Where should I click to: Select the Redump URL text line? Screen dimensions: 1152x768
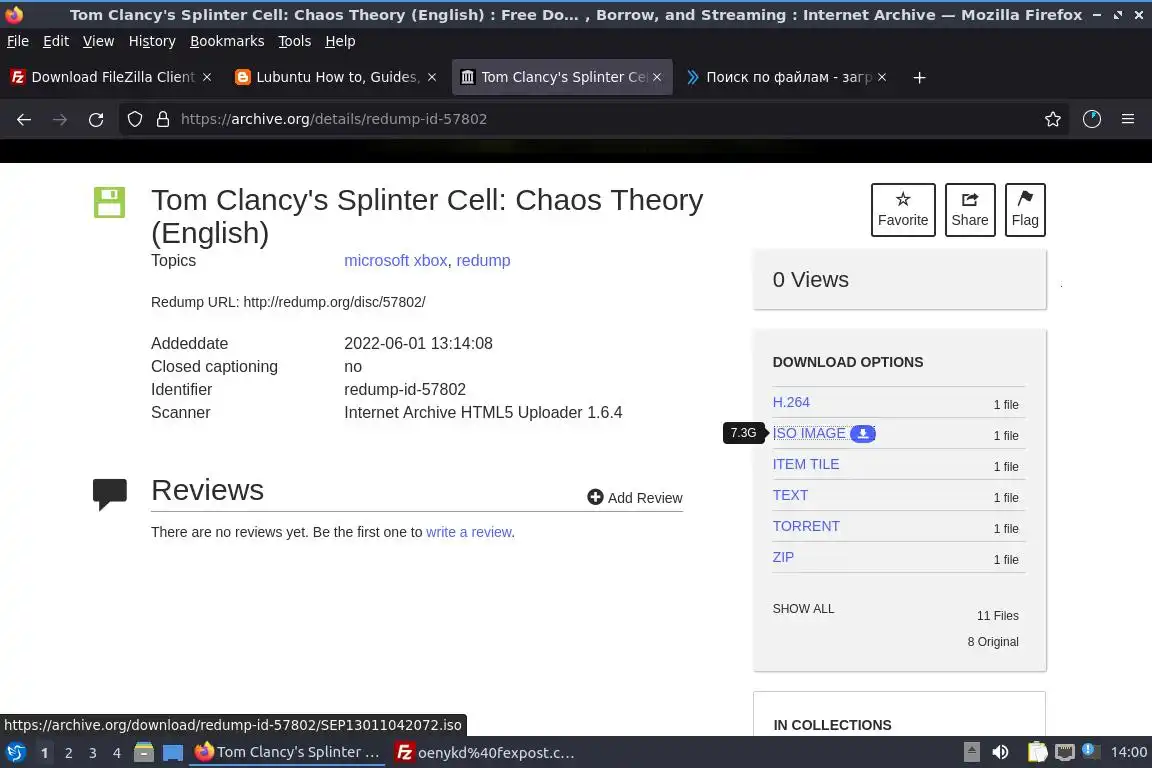click(x=288, y=302)
